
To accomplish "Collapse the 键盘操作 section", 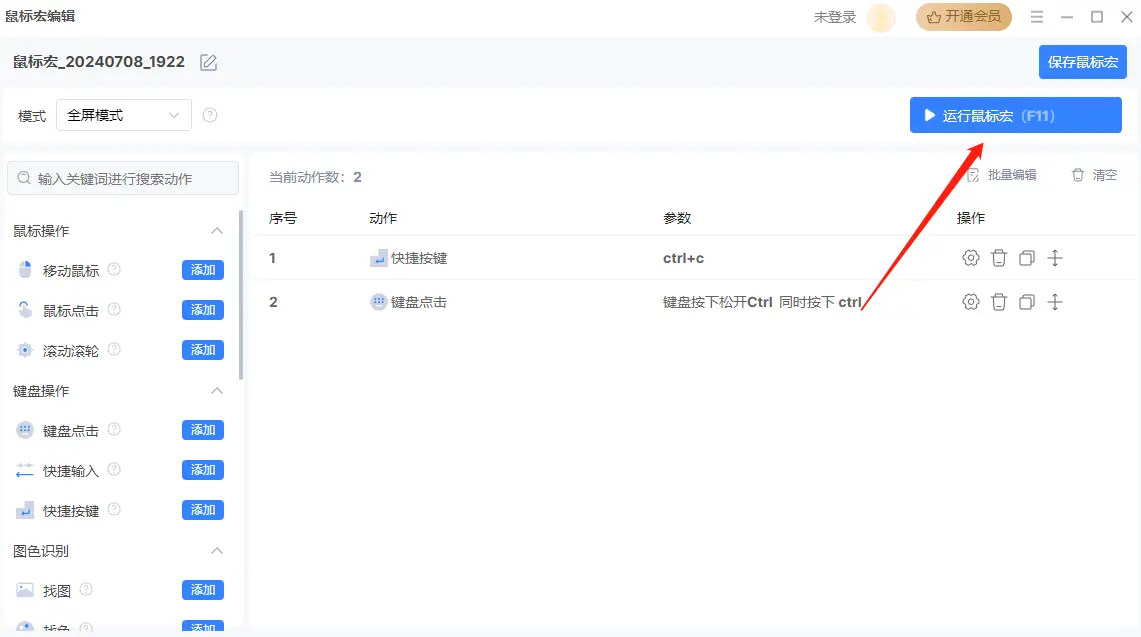I will [x=216, y=390].
